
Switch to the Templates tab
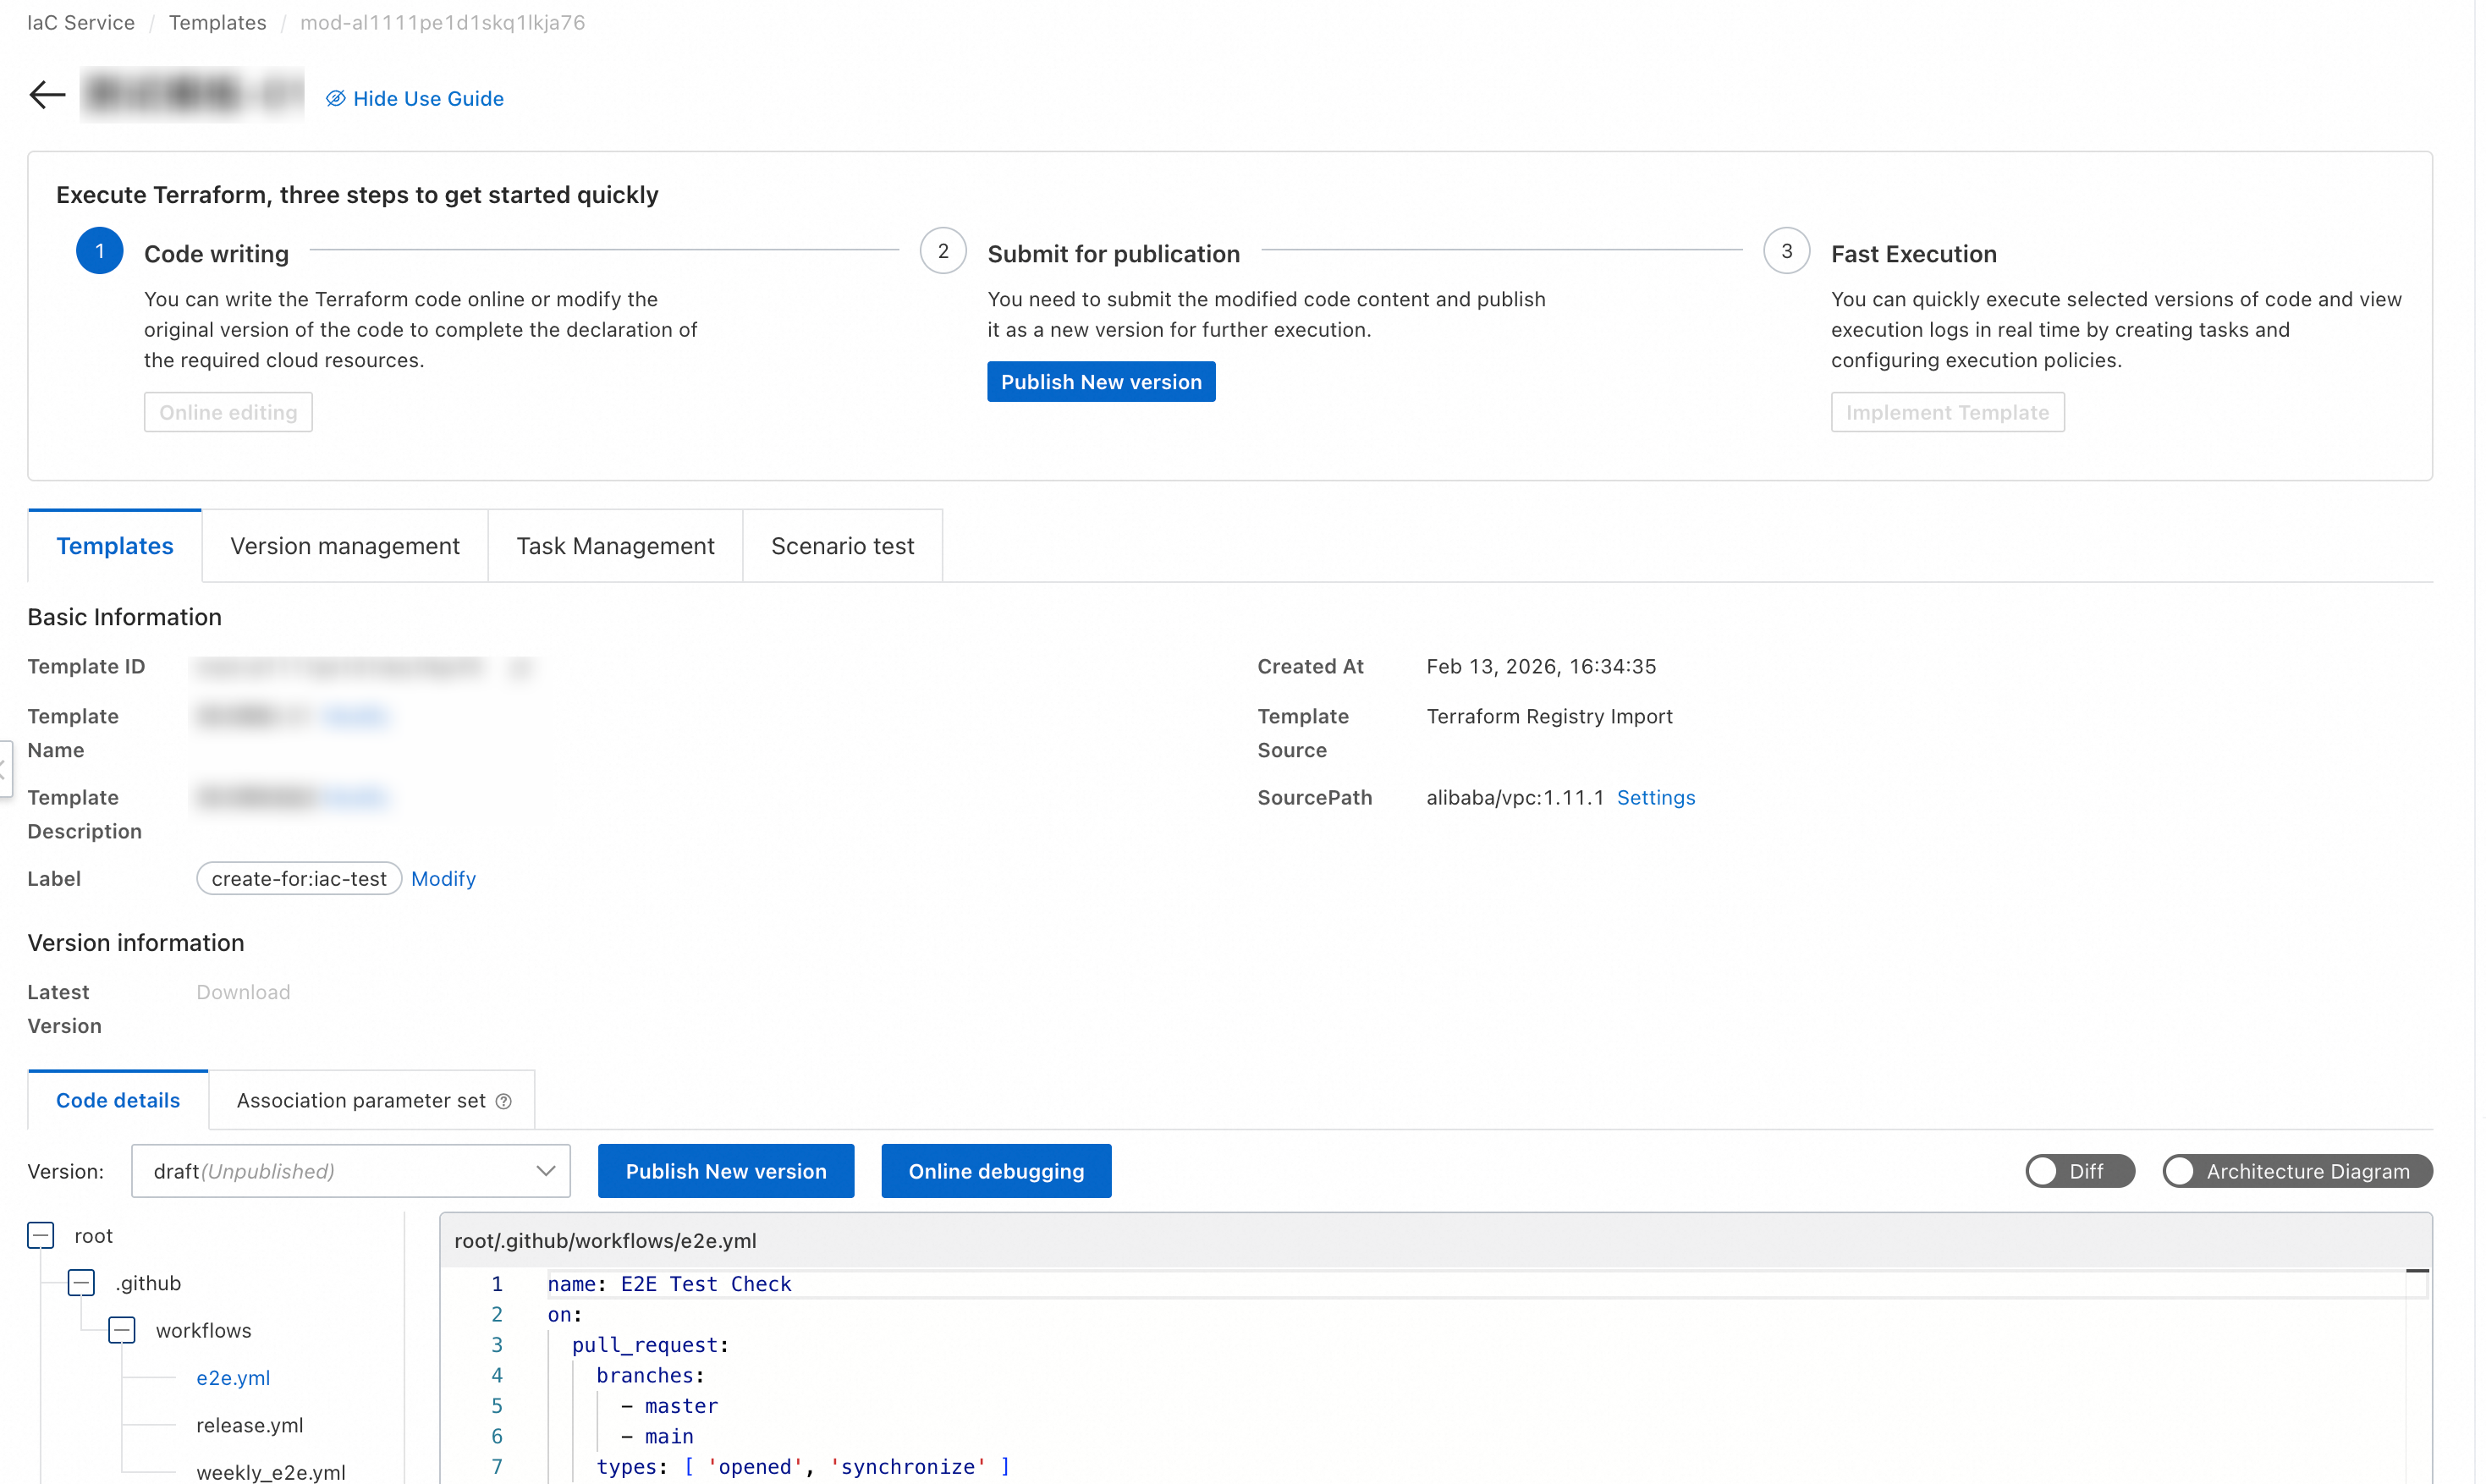tap(115, 546)
